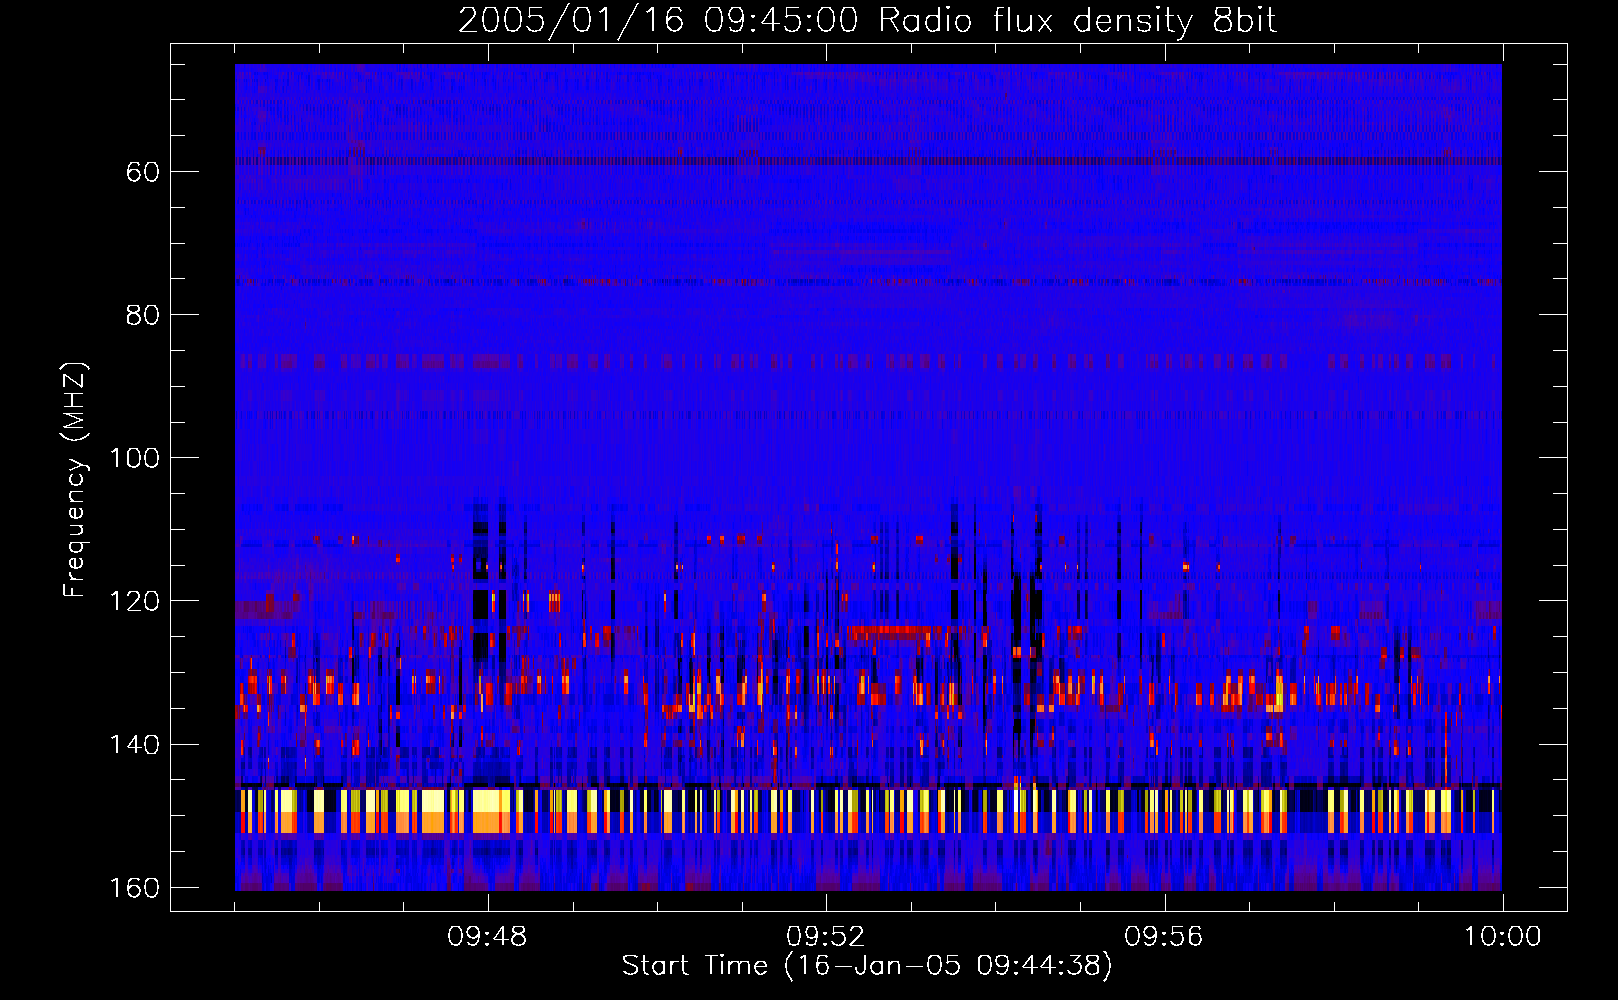Click the 09:56 time tick label
This screenshot has width=1618, height=1000.
(1164, 937)
